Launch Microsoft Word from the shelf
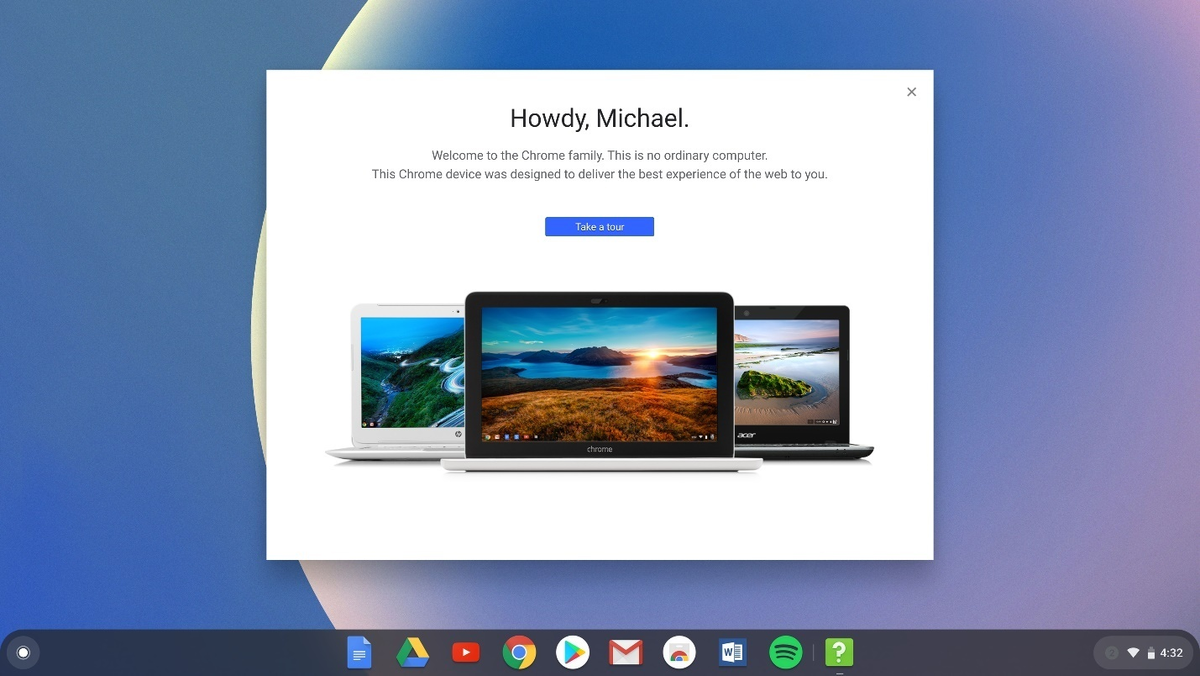Screen dimensions: 1200x676 (x=732, y=653)
